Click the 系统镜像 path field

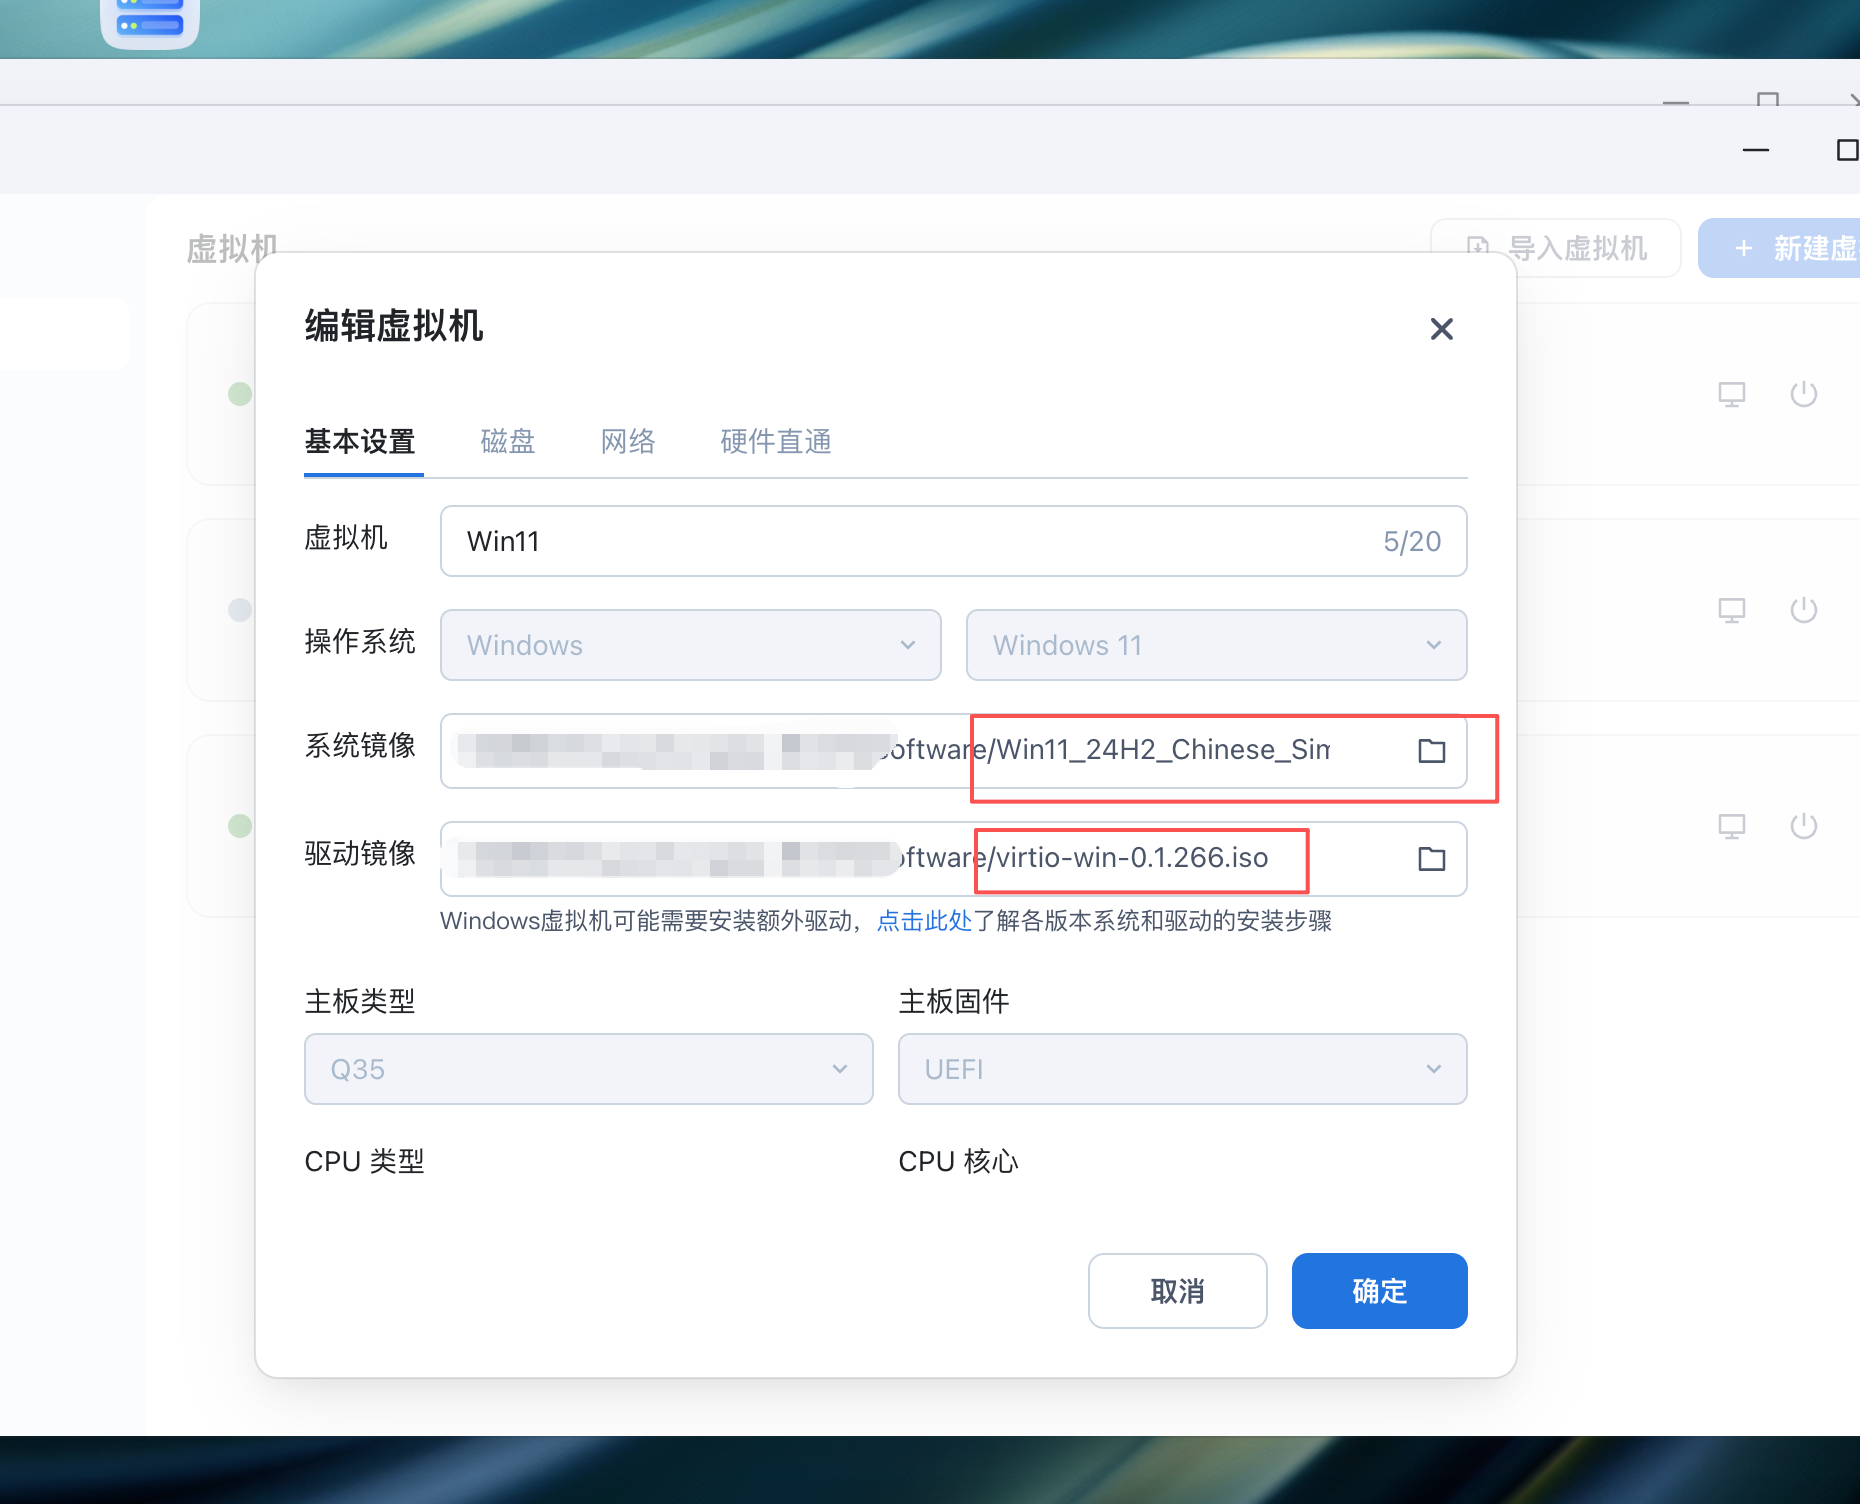[953, 751]
